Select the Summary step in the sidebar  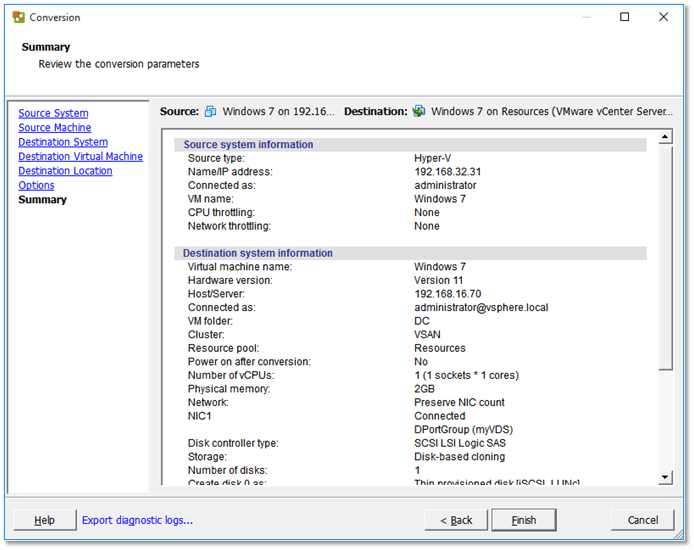(42, 200)
